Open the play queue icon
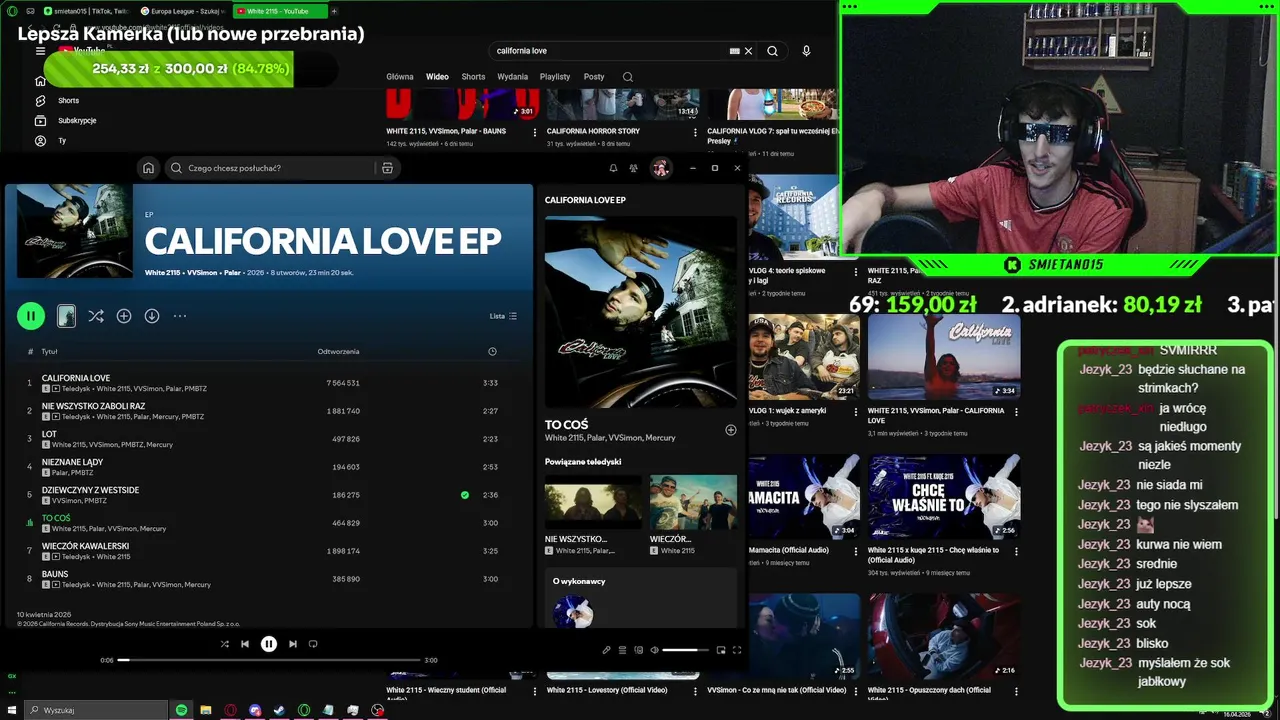The image size is (1280, 720). [622, 650]
